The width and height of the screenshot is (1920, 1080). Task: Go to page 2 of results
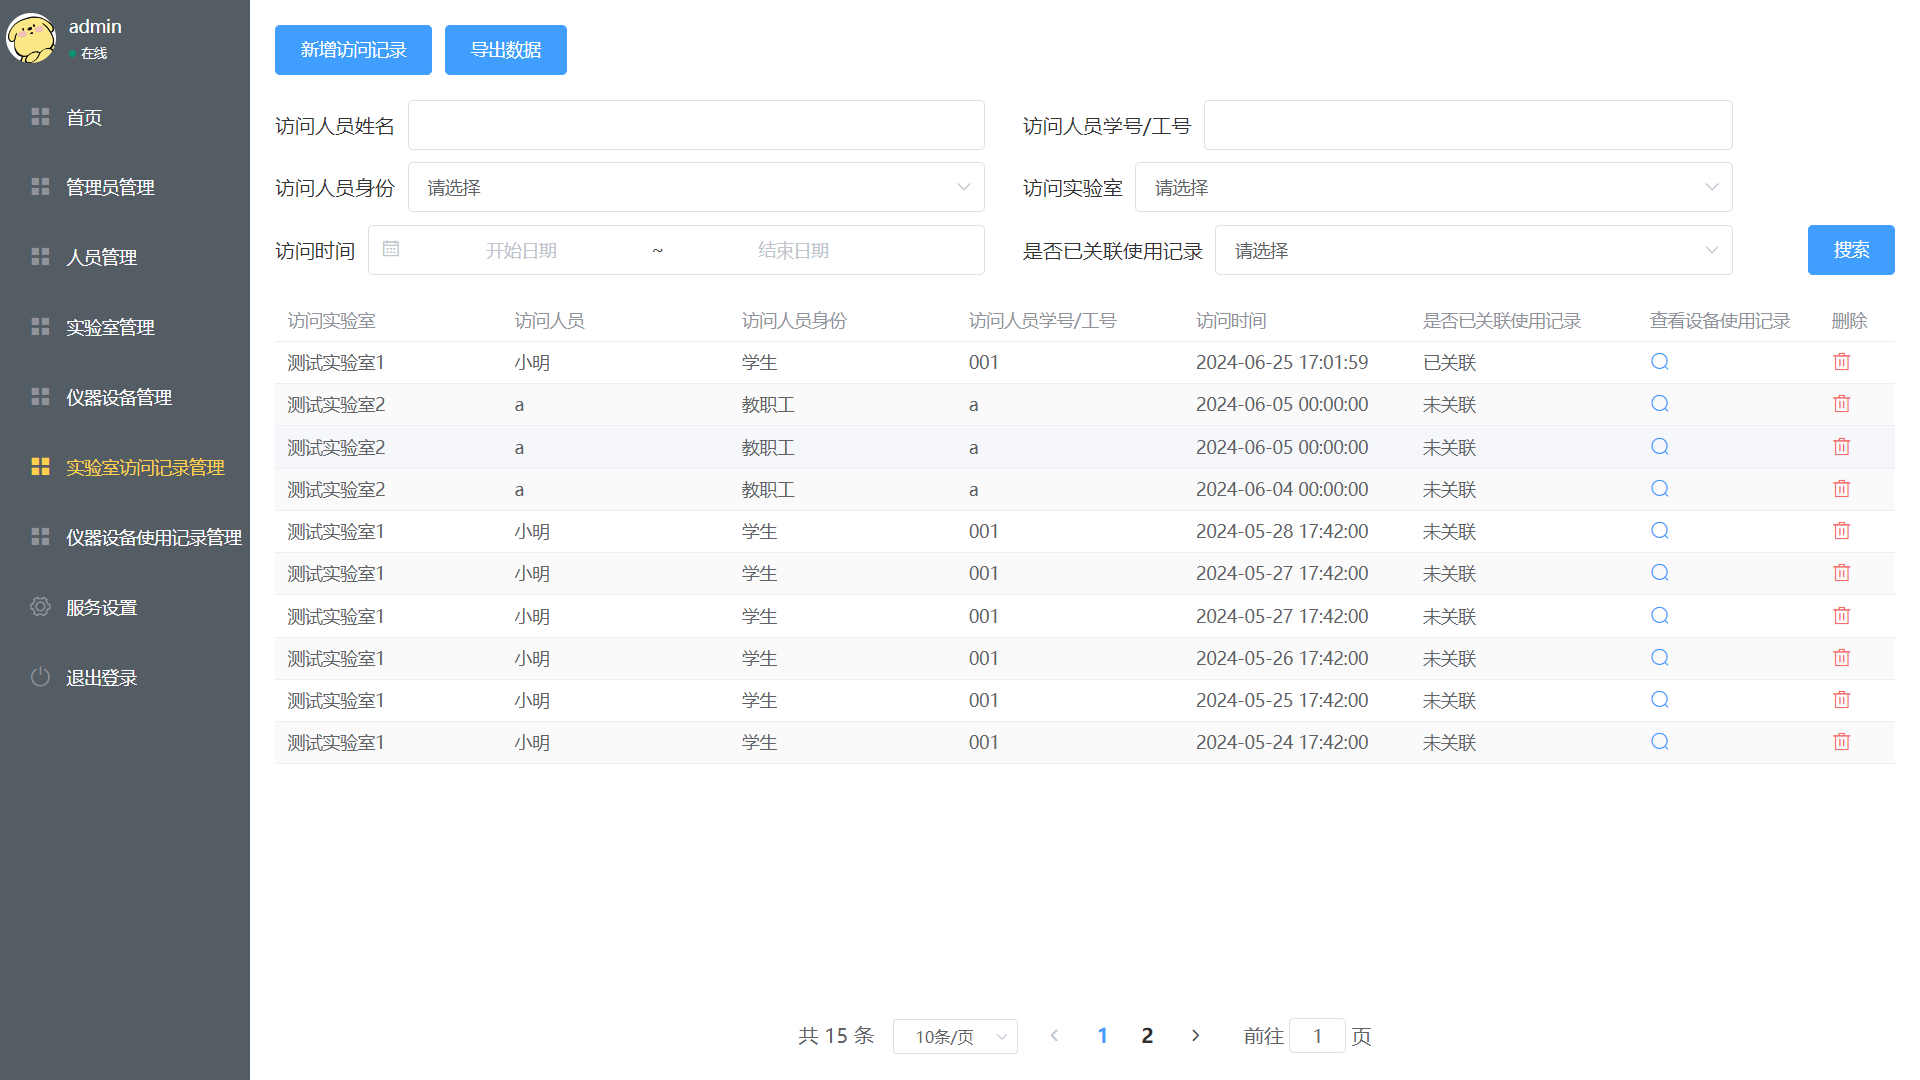[x=1147, y=1036]
